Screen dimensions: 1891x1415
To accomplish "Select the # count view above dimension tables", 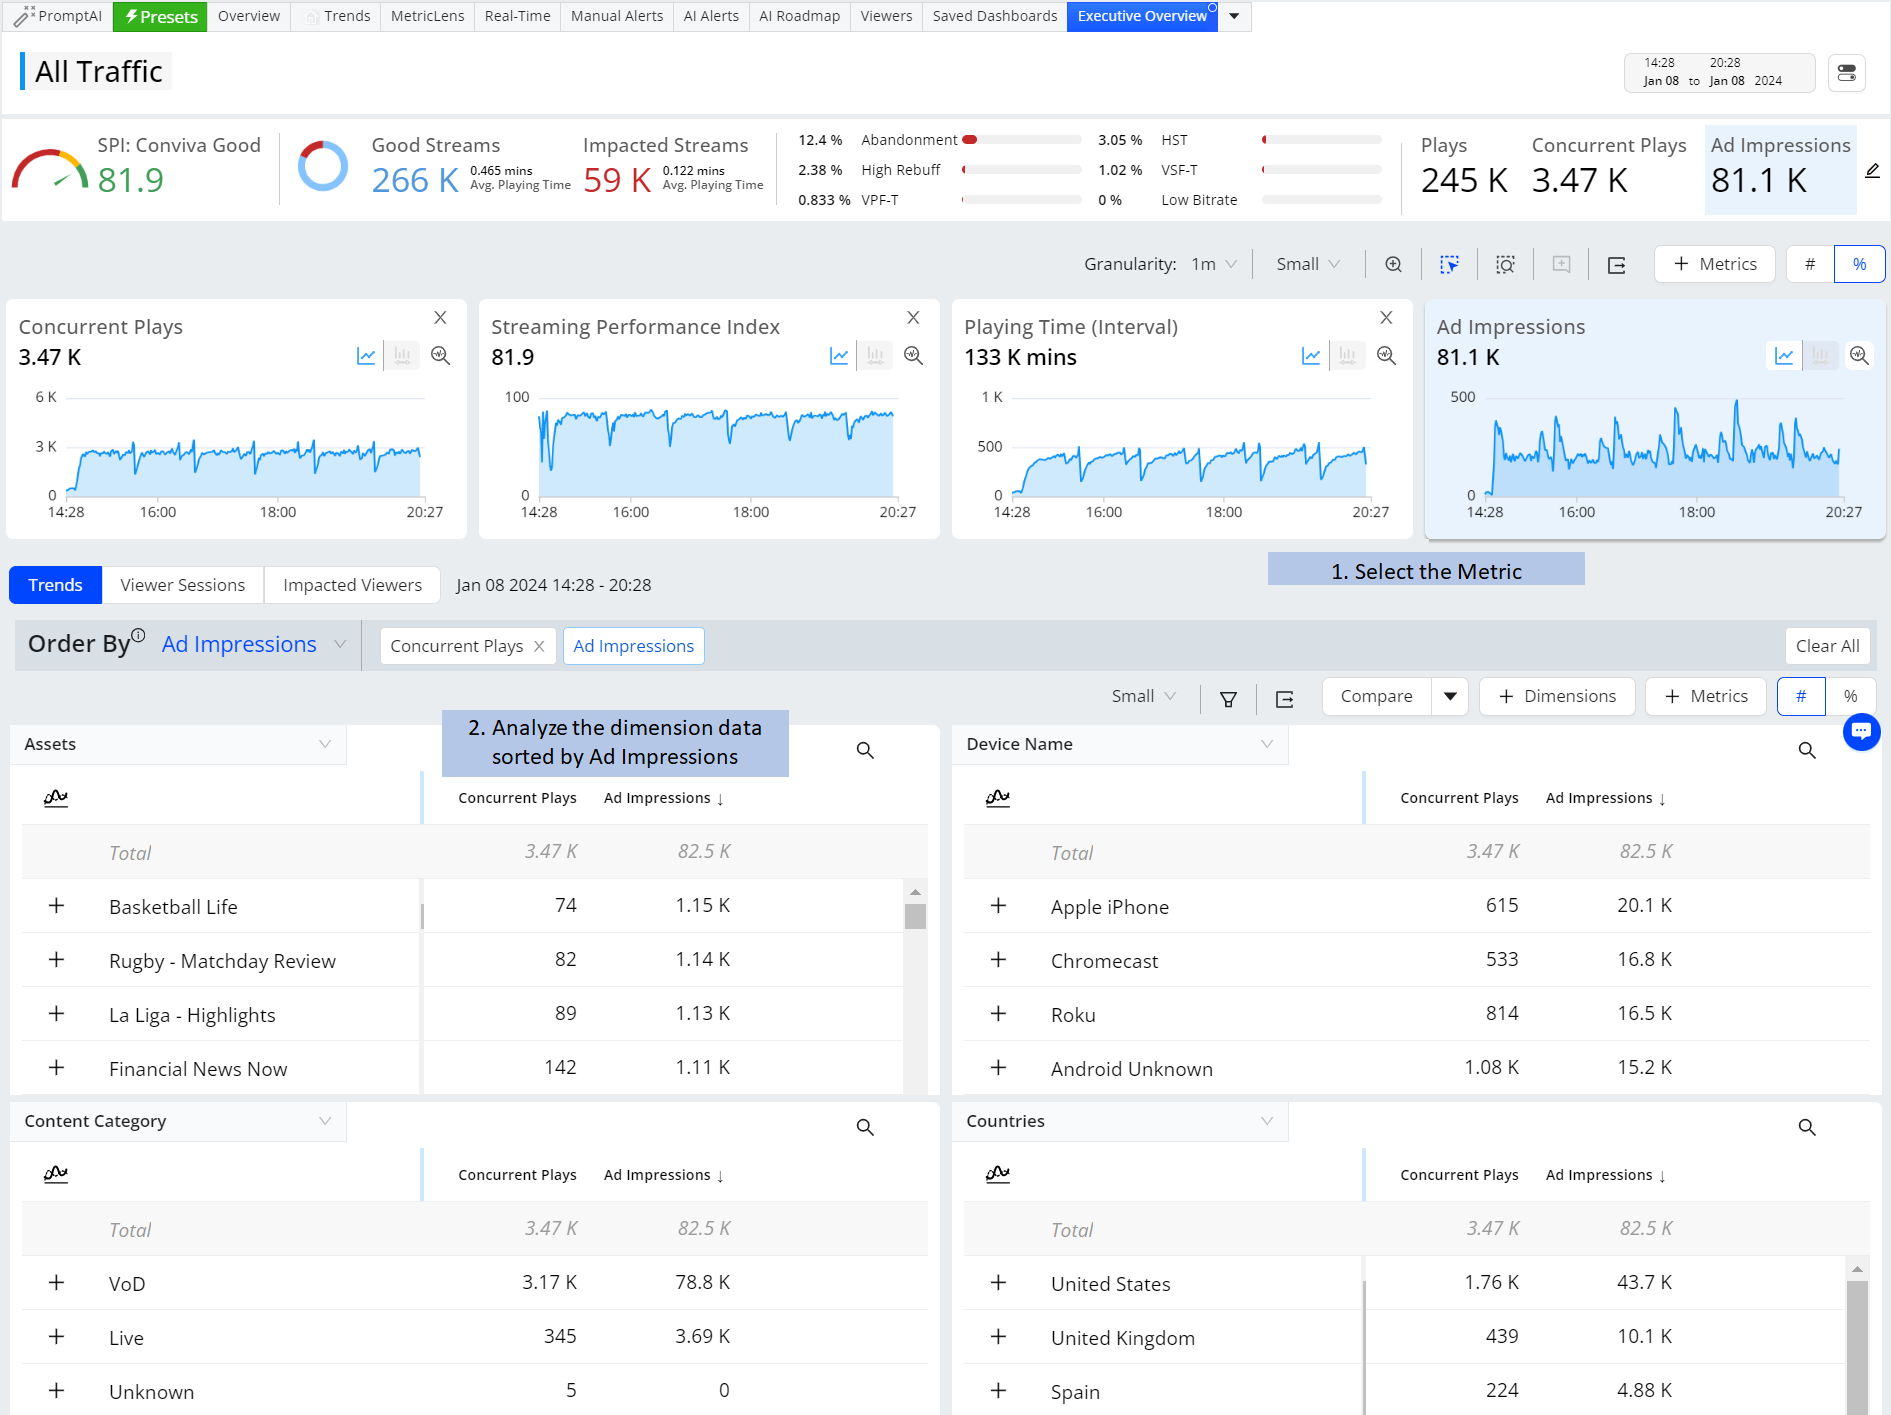I will coord(1801,696).
